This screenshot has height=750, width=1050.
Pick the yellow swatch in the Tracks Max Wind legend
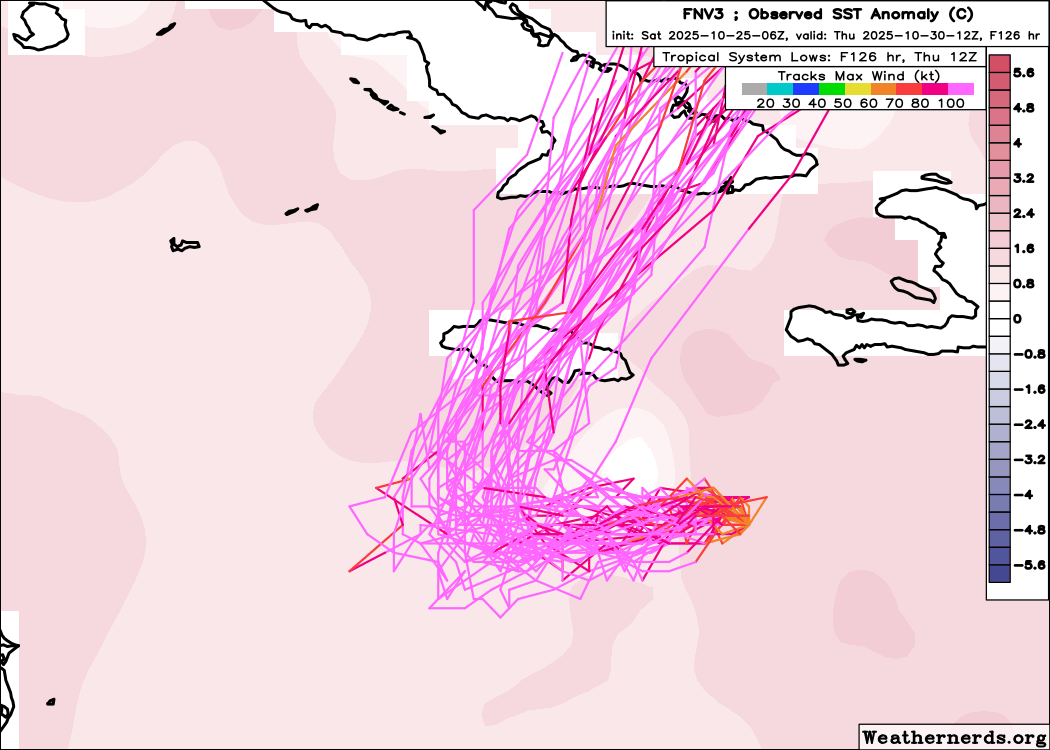858,89
